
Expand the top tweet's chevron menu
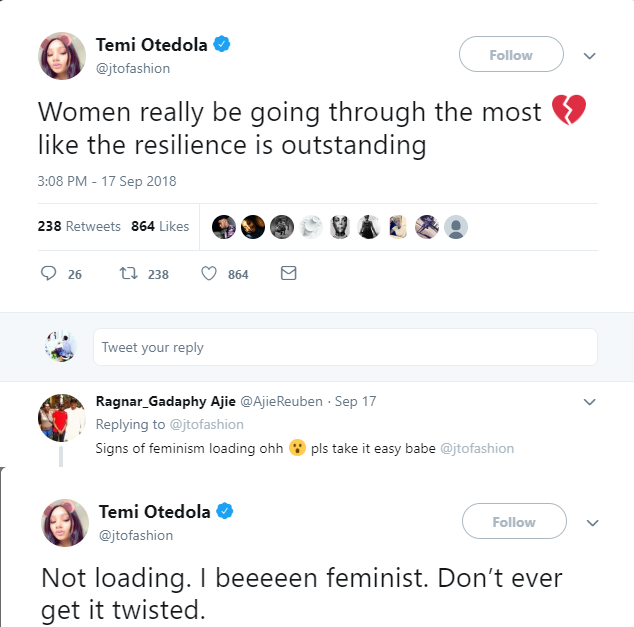589,56
